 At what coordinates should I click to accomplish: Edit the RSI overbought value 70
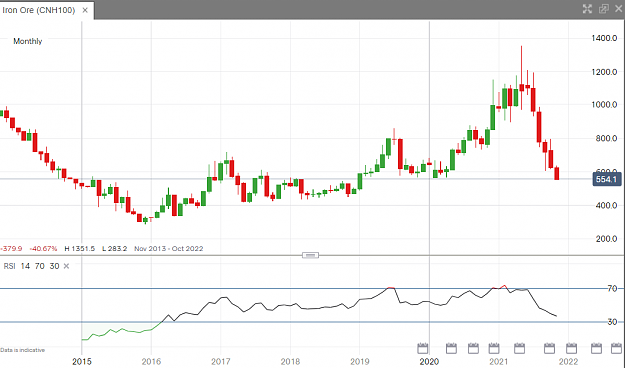[x=39, y=266]
